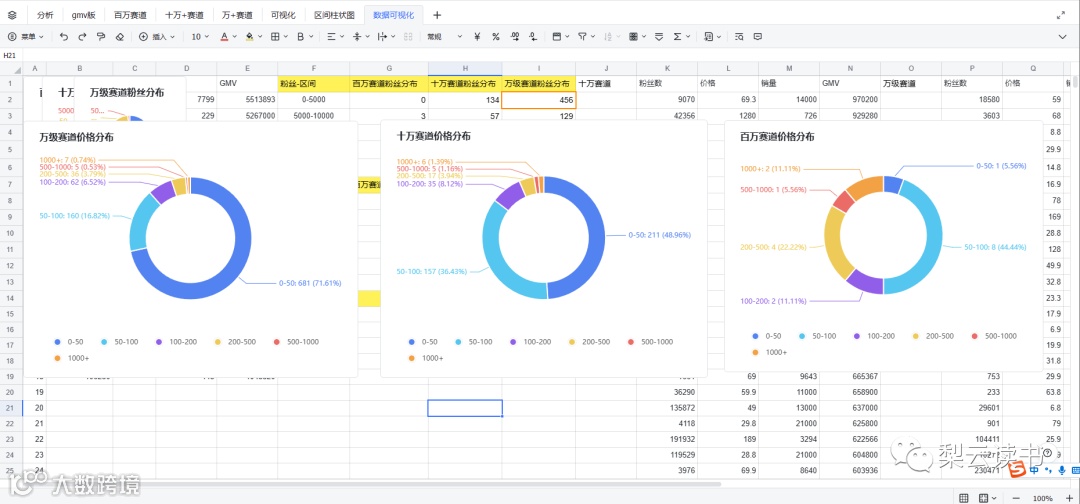Switch to the 十万+赛道 sheet tab
The height and width of the screenshot is (504, 1080).
(184, 14)
